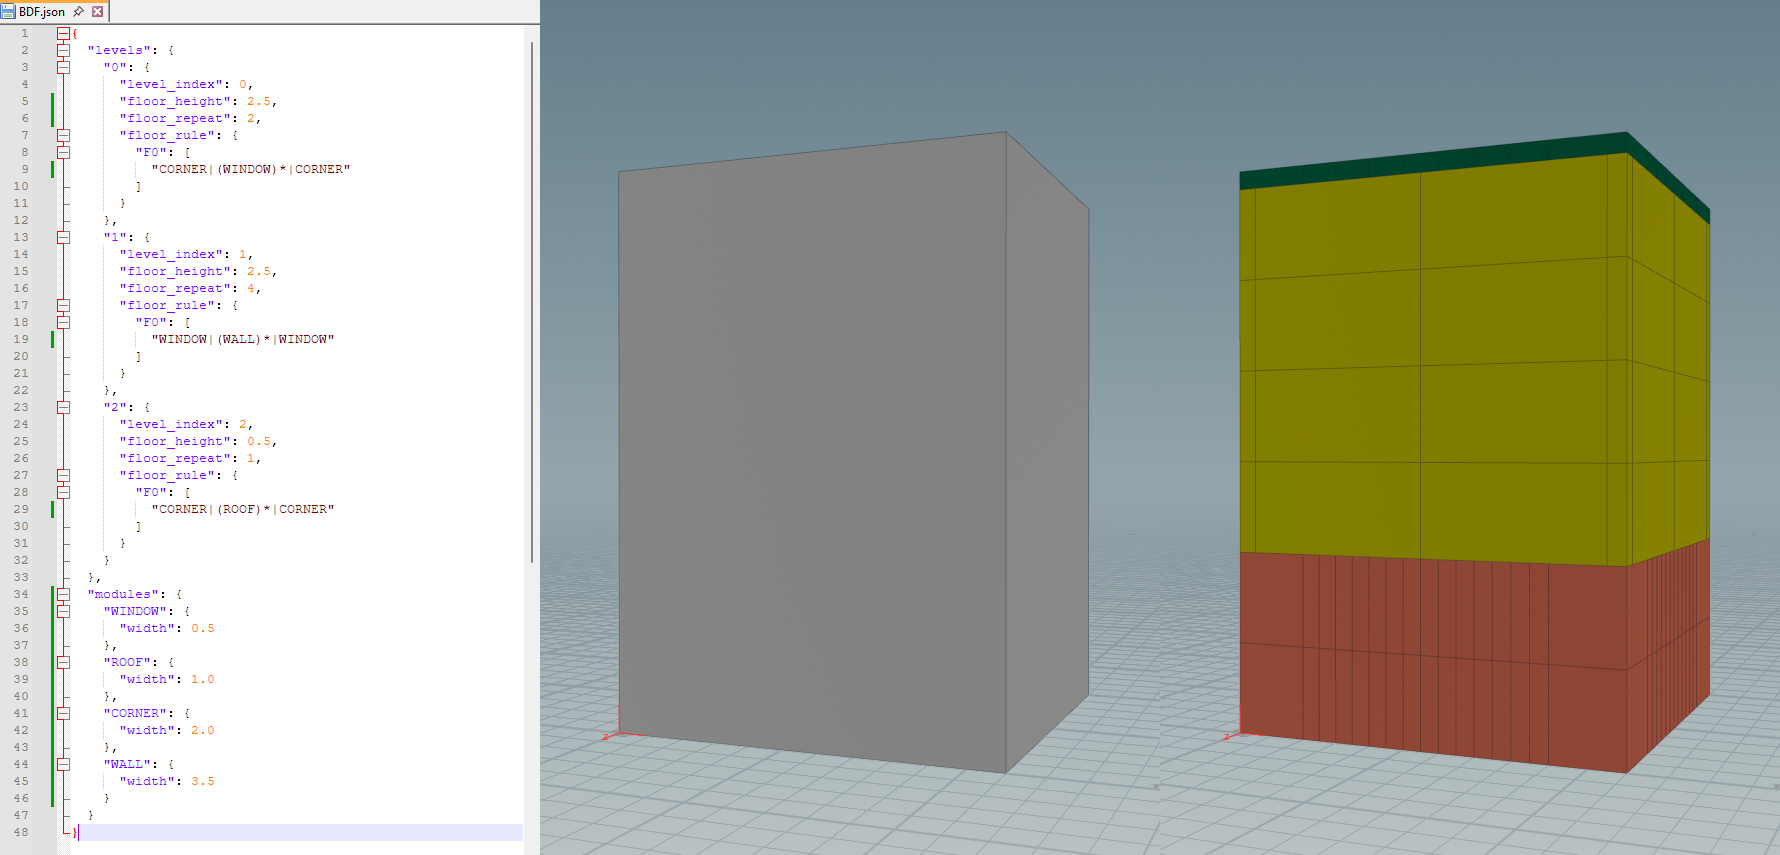The width and height of the screenshot is (1780, 855).
Task: Click the pin icon on BDF.json tab
Action: pyautogui.click(x=78, y=12)
